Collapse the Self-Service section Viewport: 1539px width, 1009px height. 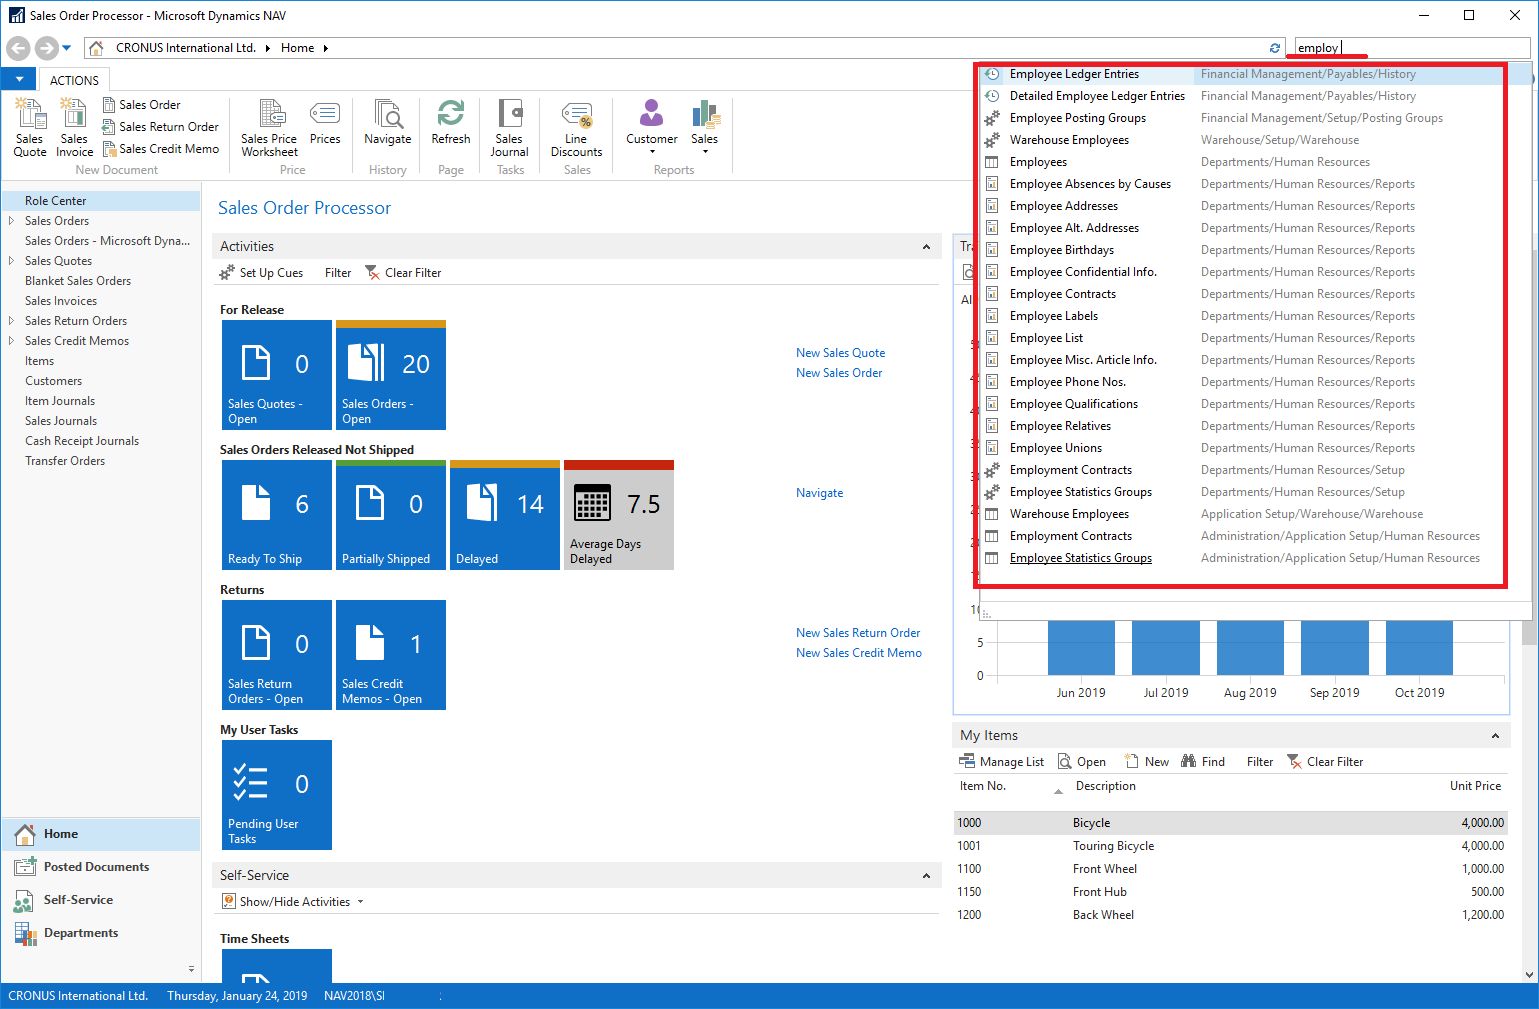(926, 875)
